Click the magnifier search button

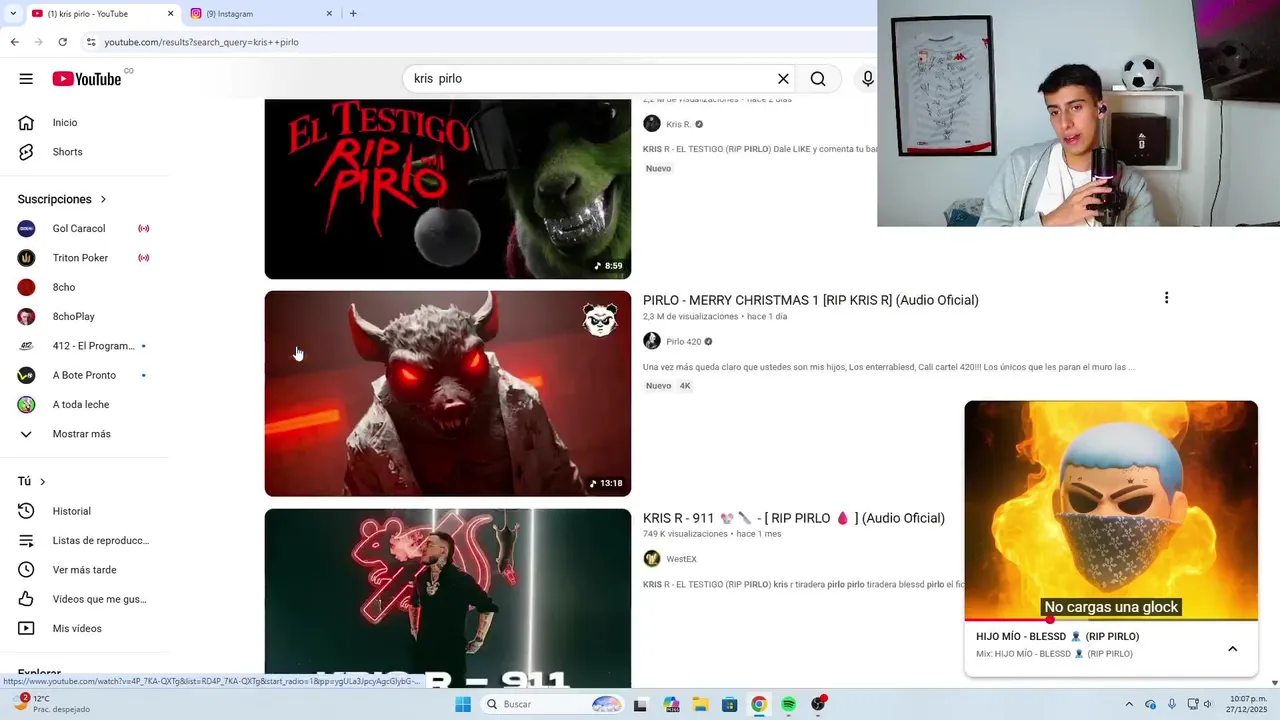818,79
